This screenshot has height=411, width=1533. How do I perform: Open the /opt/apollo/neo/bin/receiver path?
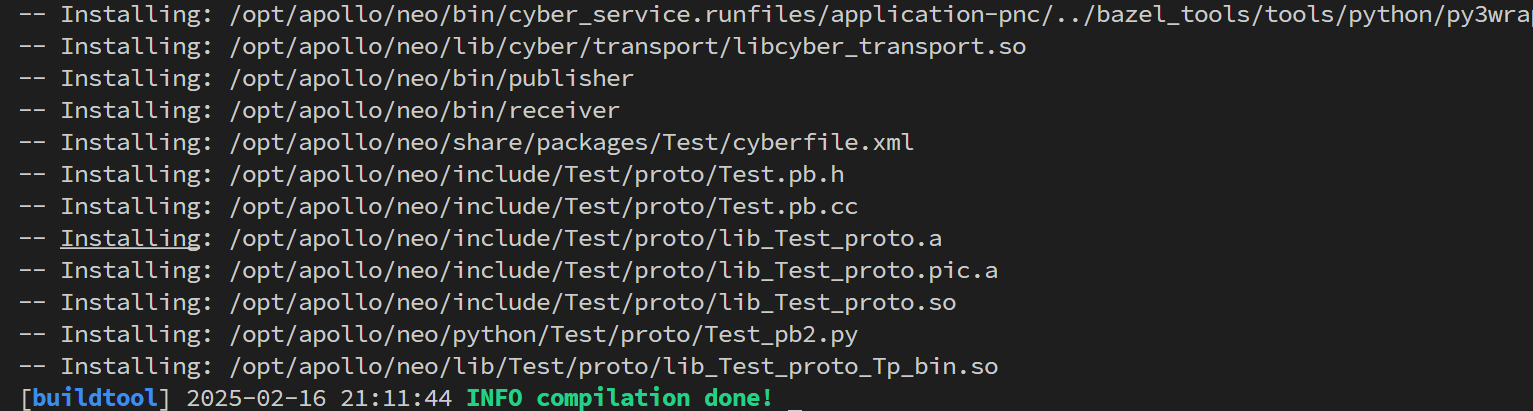click(425, 110)
